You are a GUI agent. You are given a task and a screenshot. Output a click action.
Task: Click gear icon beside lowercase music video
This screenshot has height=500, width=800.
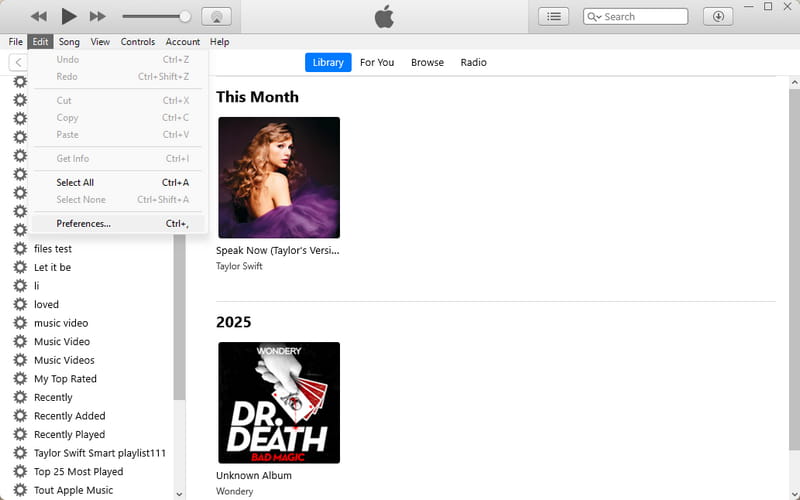coord(20,323)
